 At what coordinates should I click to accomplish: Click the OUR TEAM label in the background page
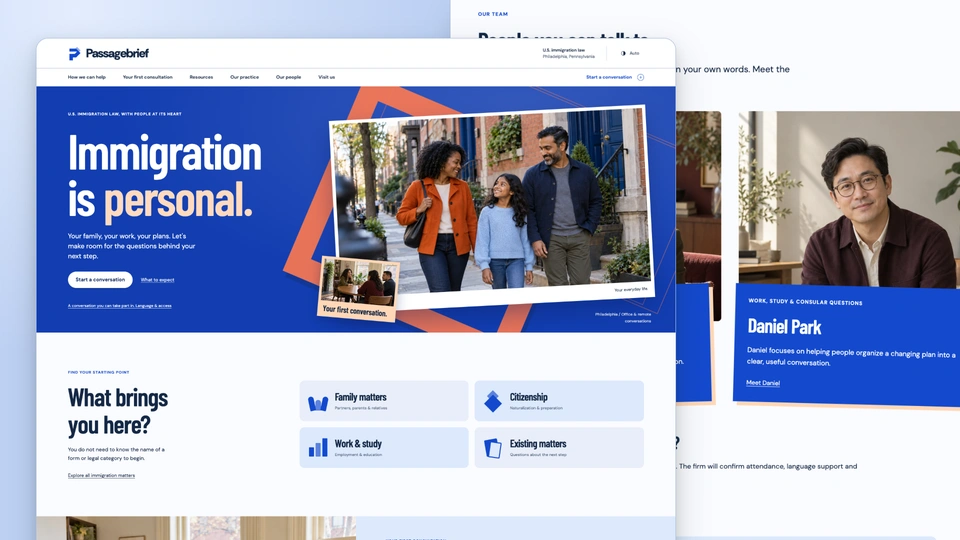[x=493, y=13]
